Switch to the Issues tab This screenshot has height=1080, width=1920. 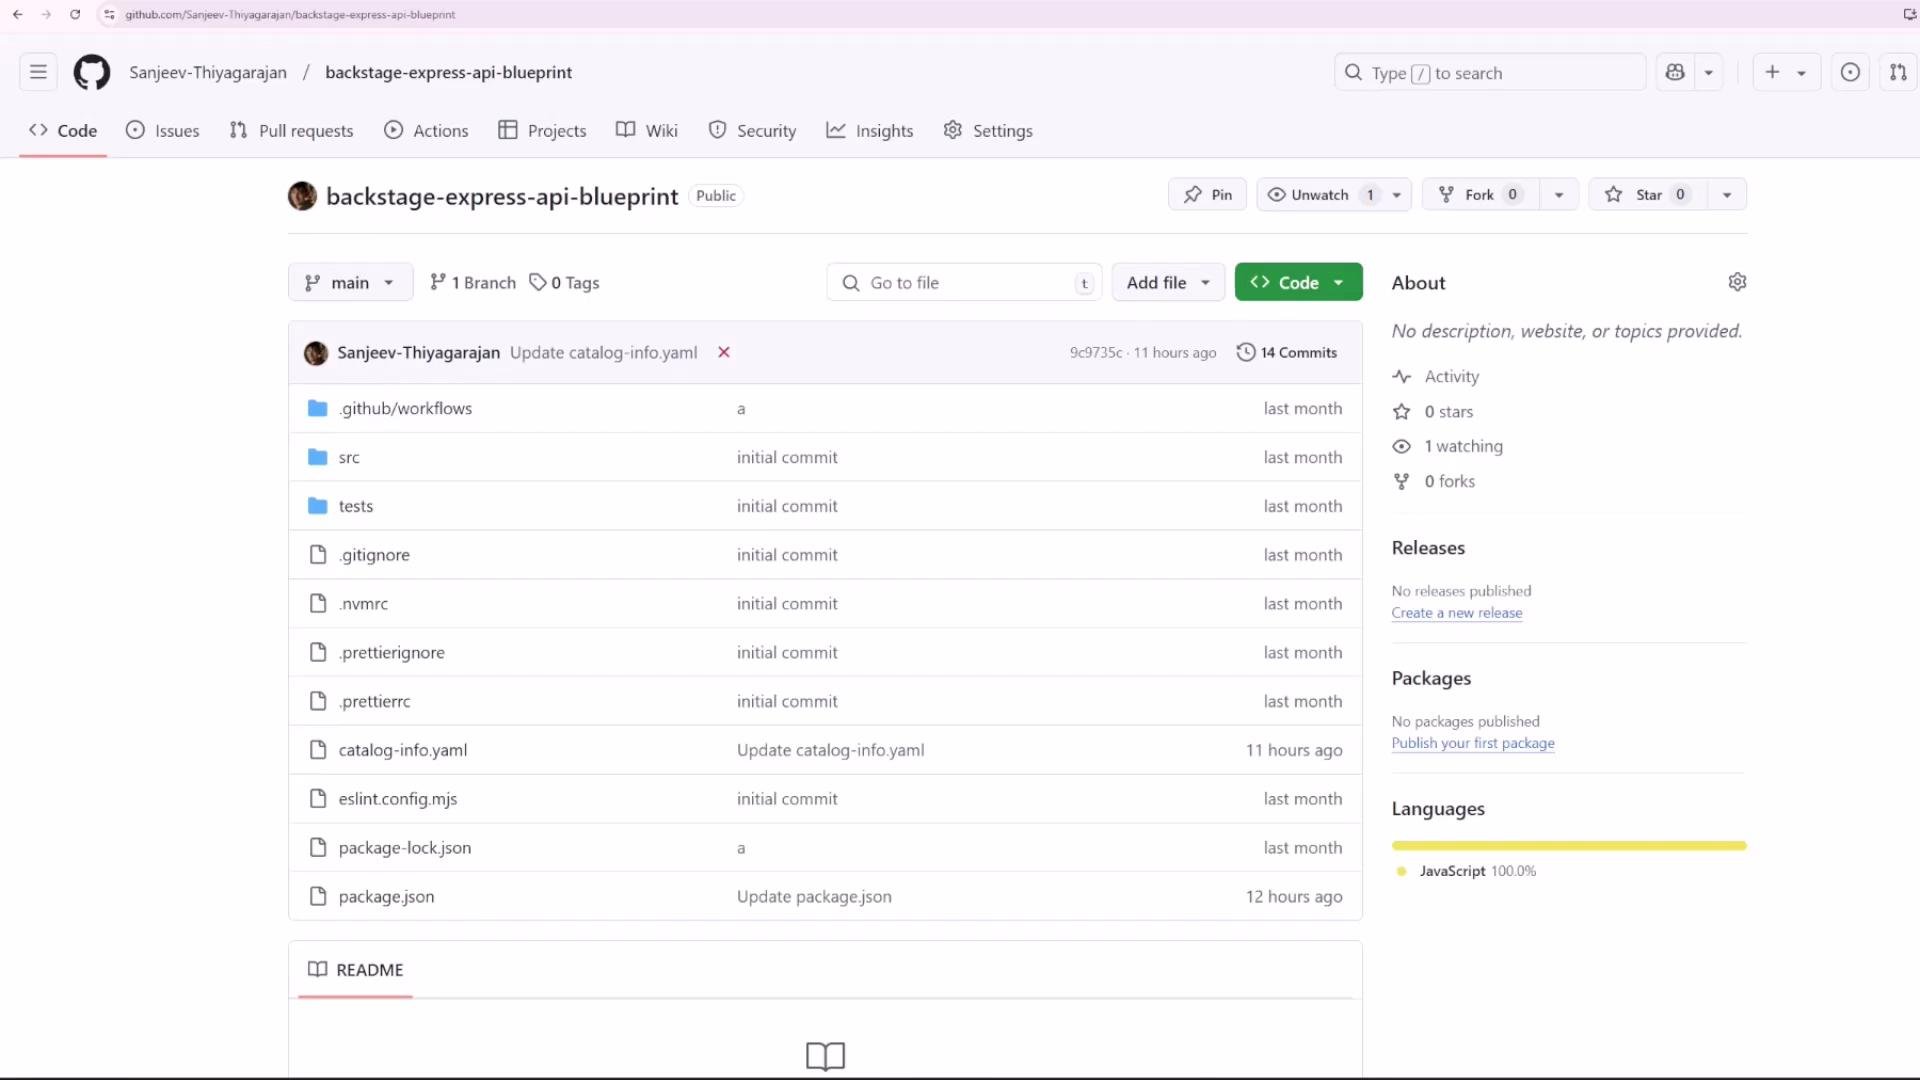click(x=162, y=130)
